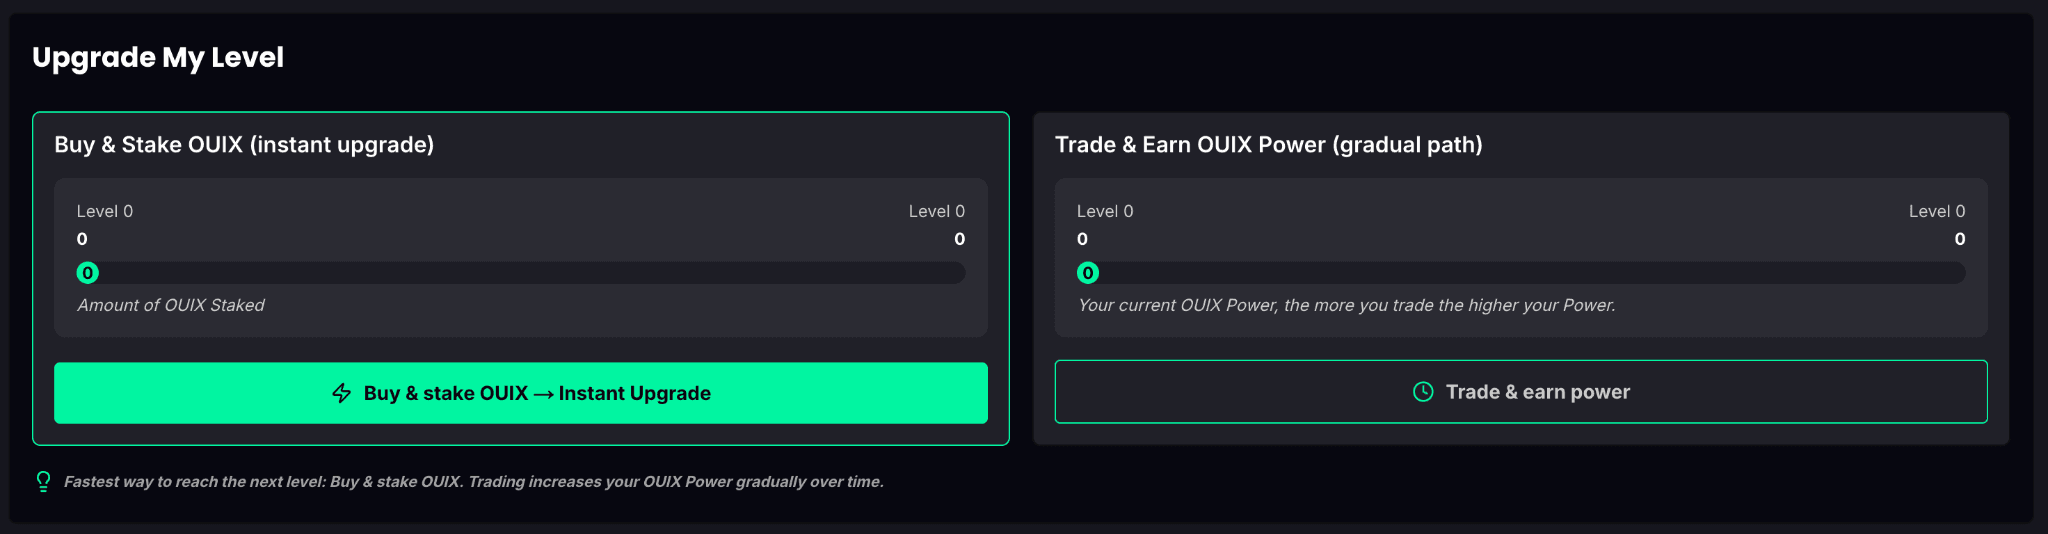Click the lightbulb tip icon
The width and height of the screenshot is (2048, 534).
pyautogui.click(x=43, y=482)
